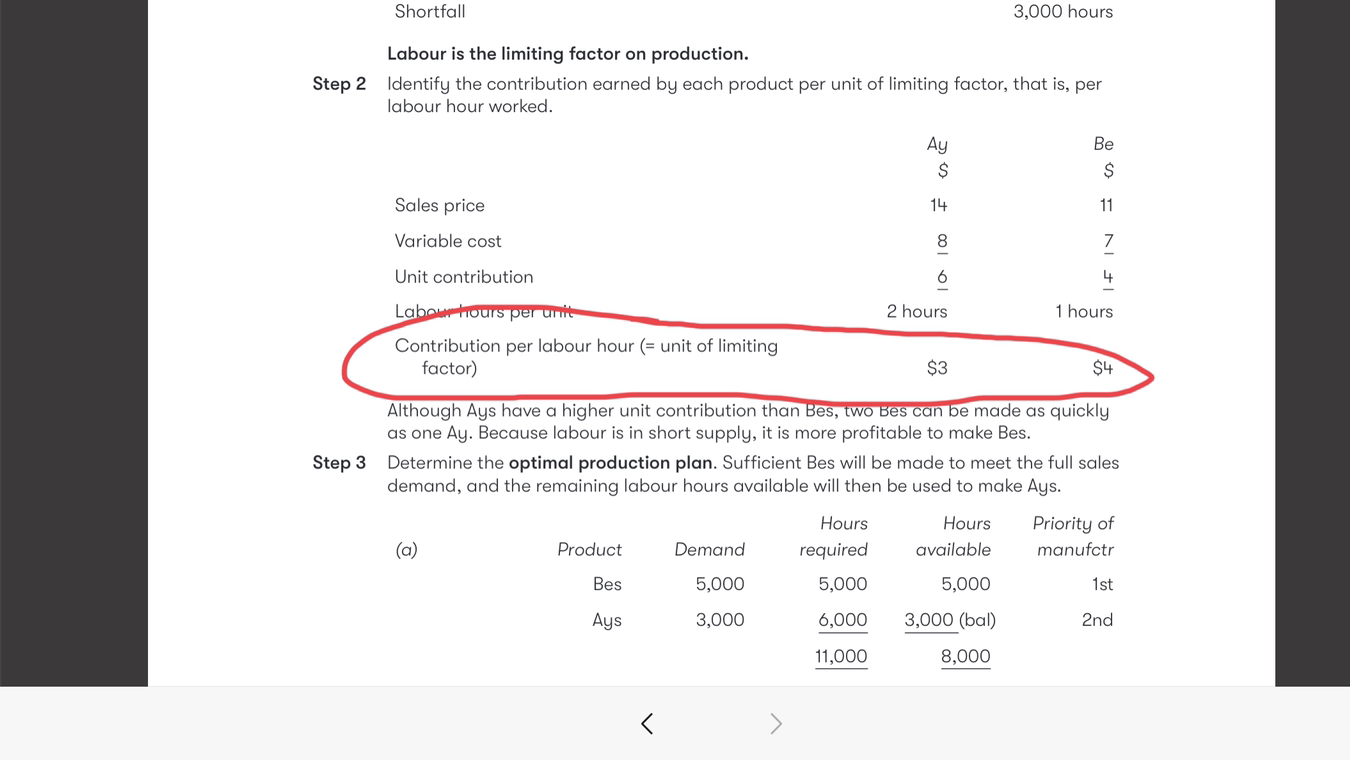This screenshot has height=760, width=1350.
Task: Go to next page using right chevron
Action: [x=775, y=723]
